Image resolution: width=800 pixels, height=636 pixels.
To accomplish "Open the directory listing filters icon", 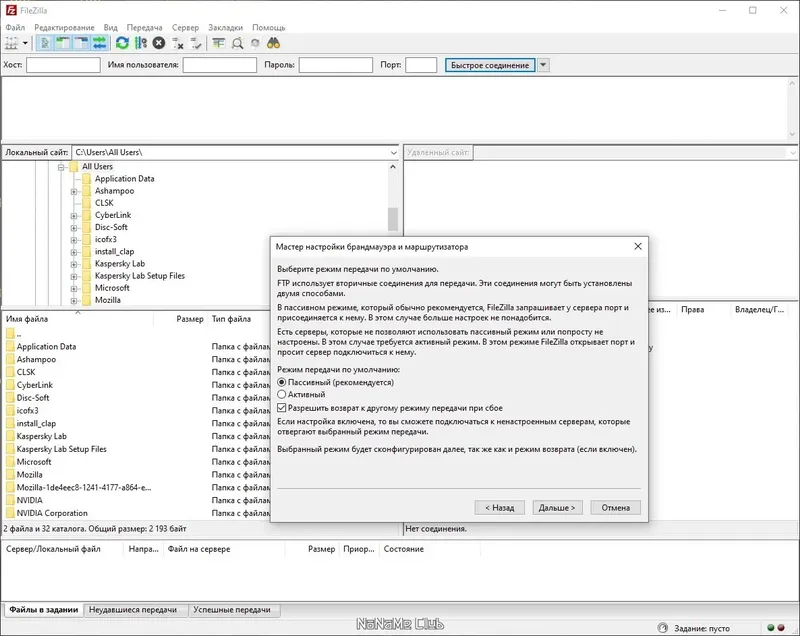I will [218, 43].
